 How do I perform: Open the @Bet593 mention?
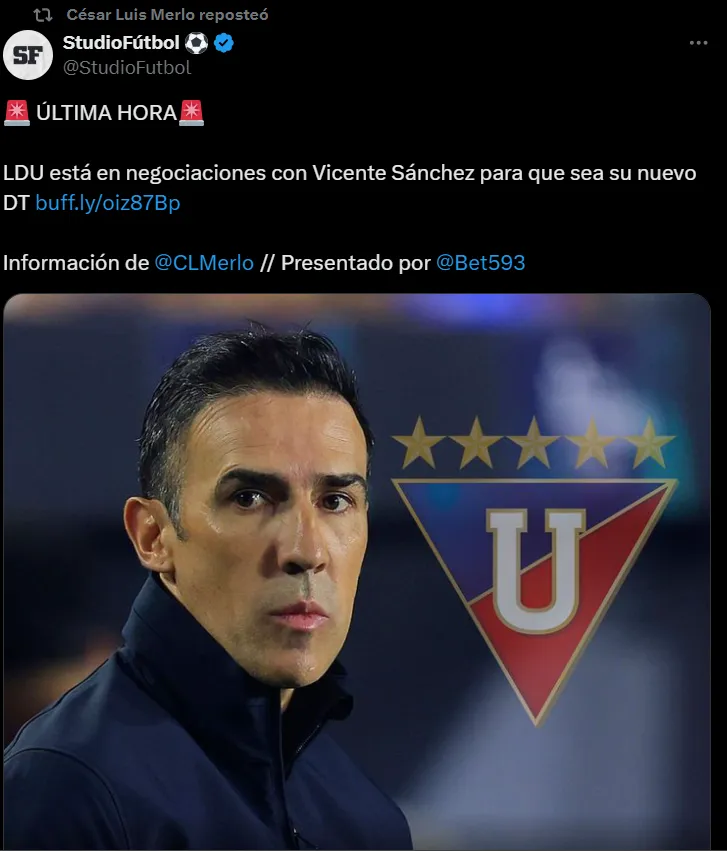(481, 263)
